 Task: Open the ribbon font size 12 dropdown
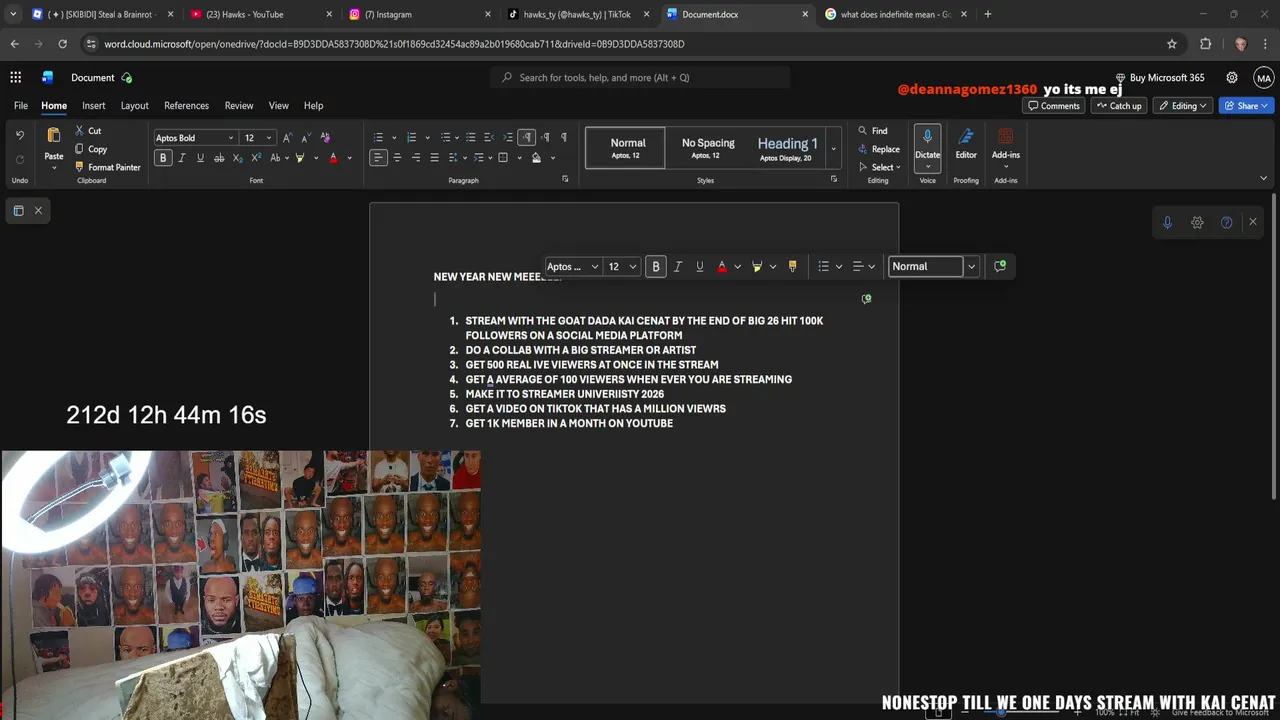pos(268,138)
